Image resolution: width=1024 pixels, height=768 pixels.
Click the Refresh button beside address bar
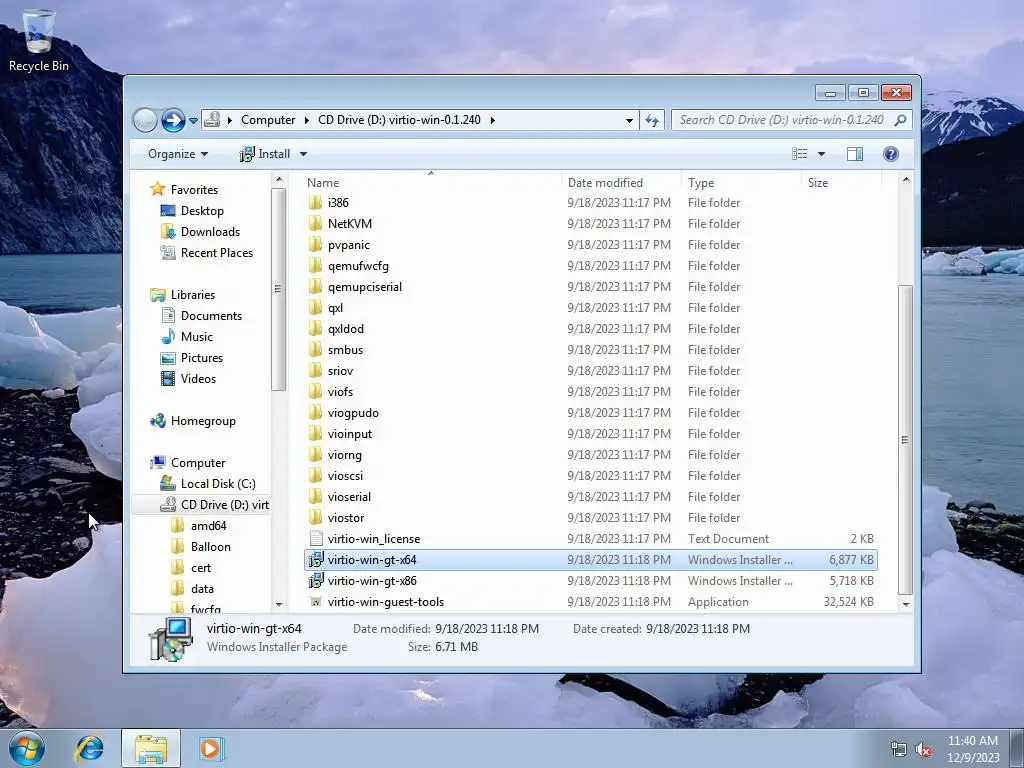[652, 120]
